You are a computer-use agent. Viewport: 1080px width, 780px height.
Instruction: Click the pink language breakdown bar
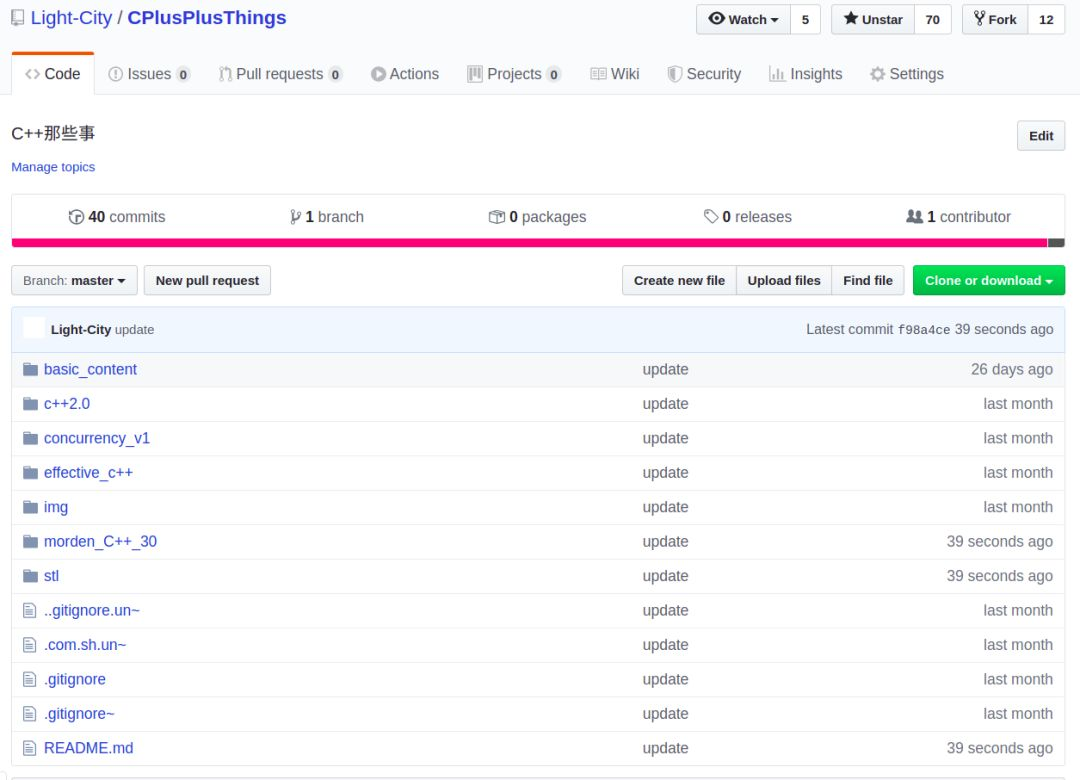point(529,243)
